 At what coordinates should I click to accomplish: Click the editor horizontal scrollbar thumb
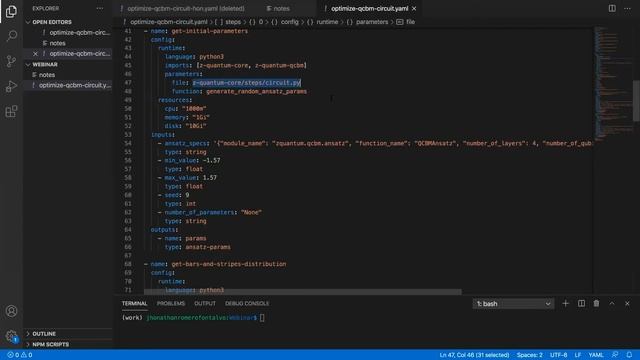pos(303,292)
